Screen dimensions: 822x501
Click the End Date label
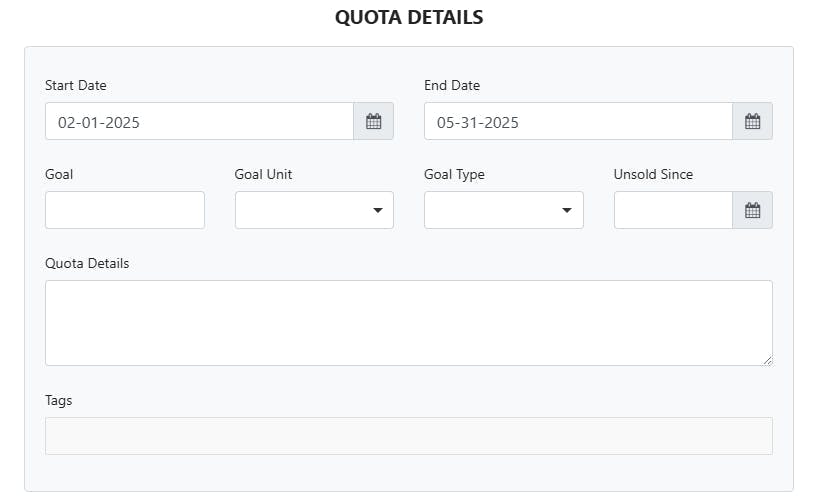(x=452, y=86)
